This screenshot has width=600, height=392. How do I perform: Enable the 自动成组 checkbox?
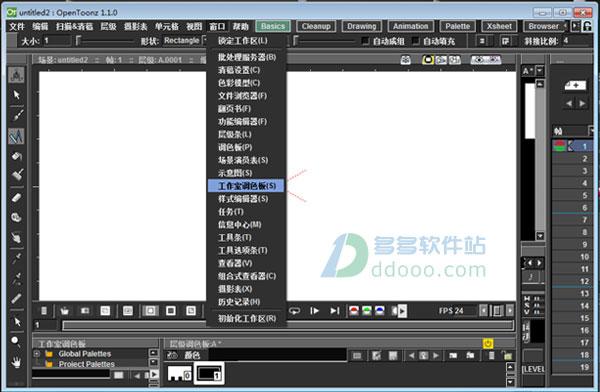point(366,41)
